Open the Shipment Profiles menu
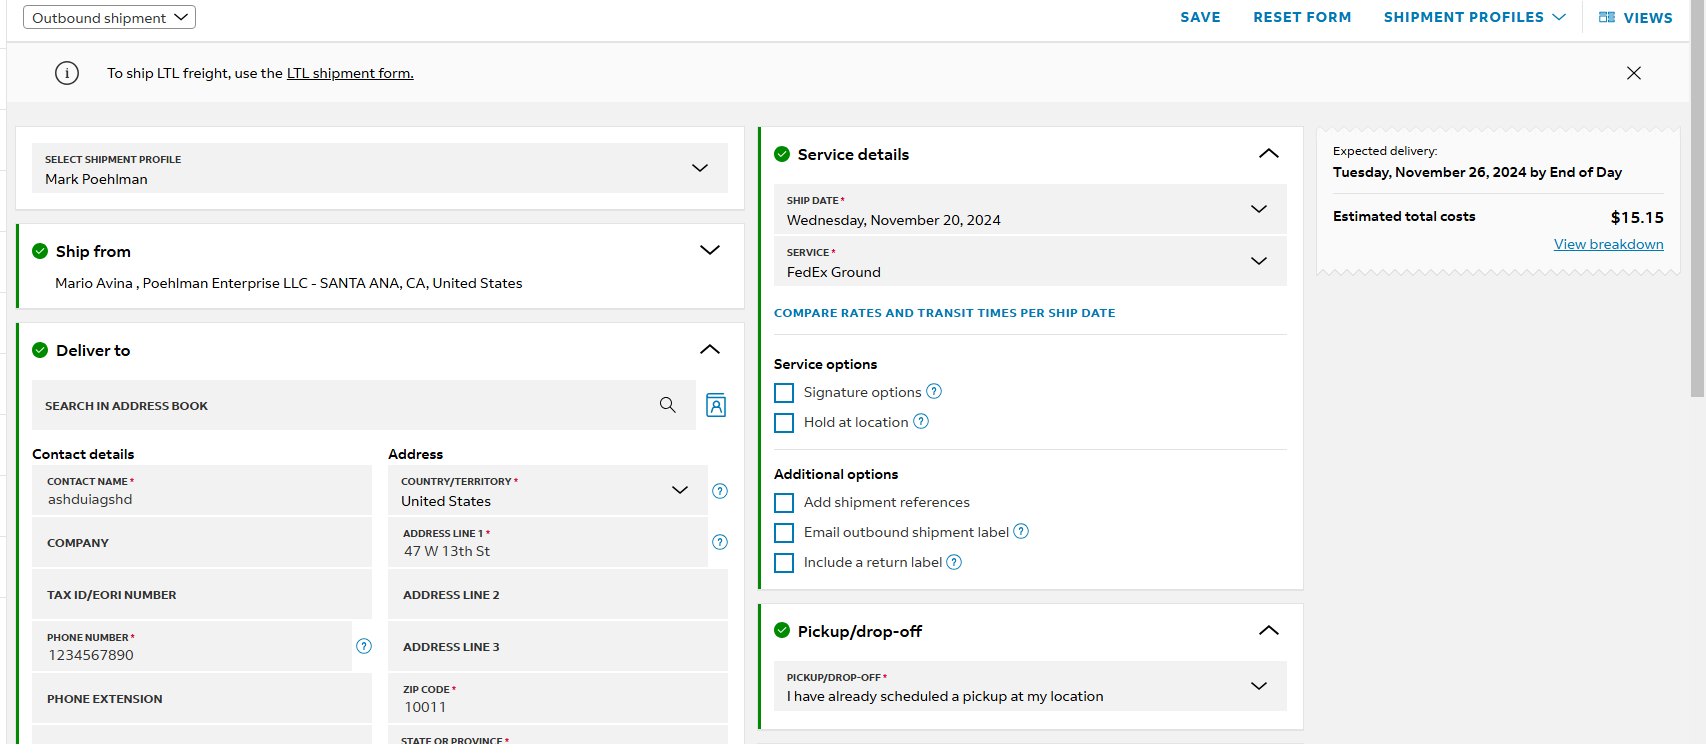1706x744 pixels. point(1474,17)
